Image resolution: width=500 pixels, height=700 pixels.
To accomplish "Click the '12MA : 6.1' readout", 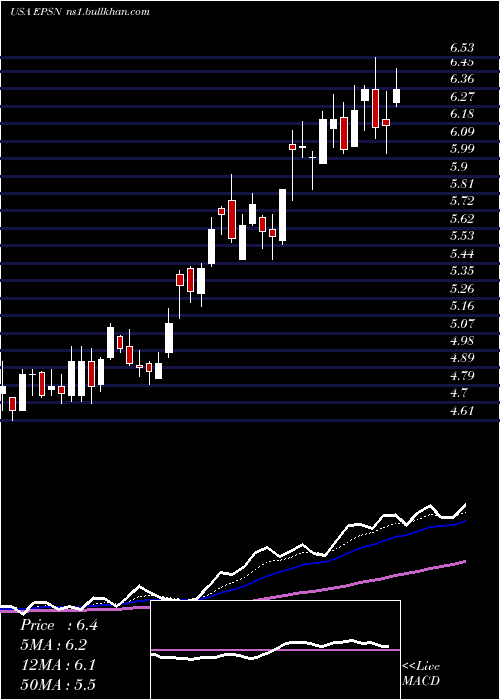I will (x=58, y=665).
